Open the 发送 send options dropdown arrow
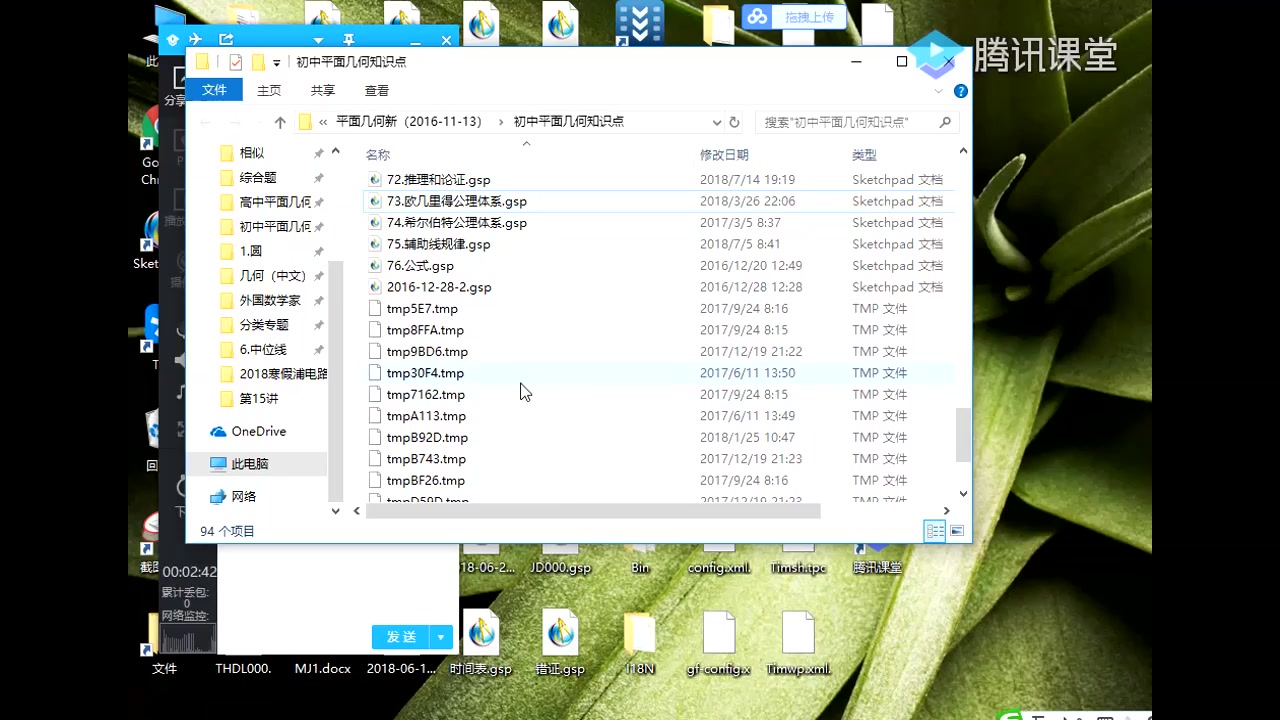1280x720 pixels. pyautogui.click(x=441, y=637)
